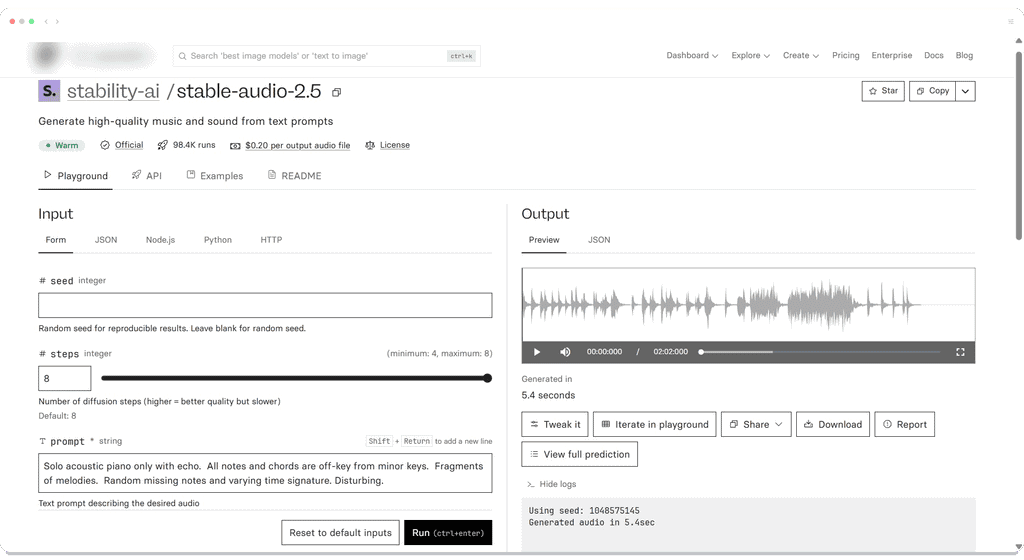Switch output view to JSON tab
Viewport: 1024px width, 560px height.
[599, 240]
